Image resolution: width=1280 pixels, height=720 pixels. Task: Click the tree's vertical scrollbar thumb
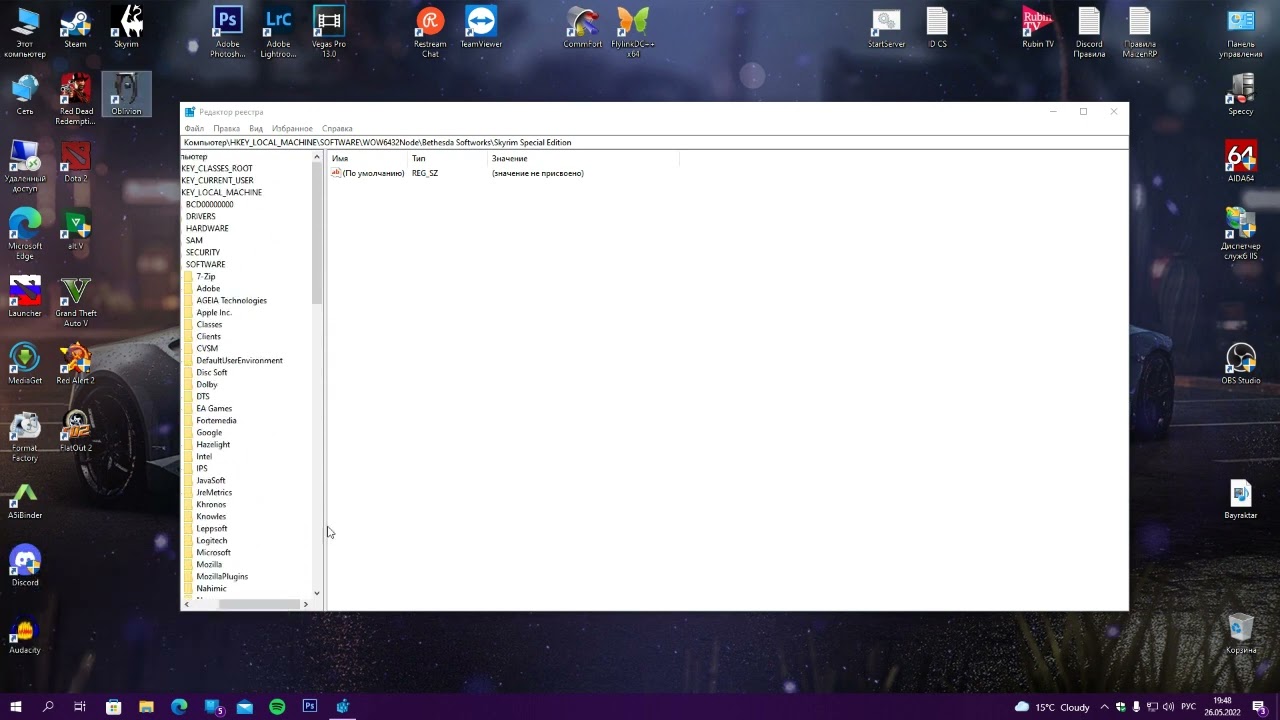(317, 233)
